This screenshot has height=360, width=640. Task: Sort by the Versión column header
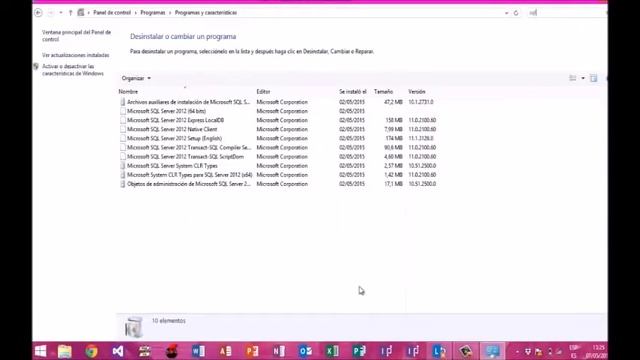[417, 92]
